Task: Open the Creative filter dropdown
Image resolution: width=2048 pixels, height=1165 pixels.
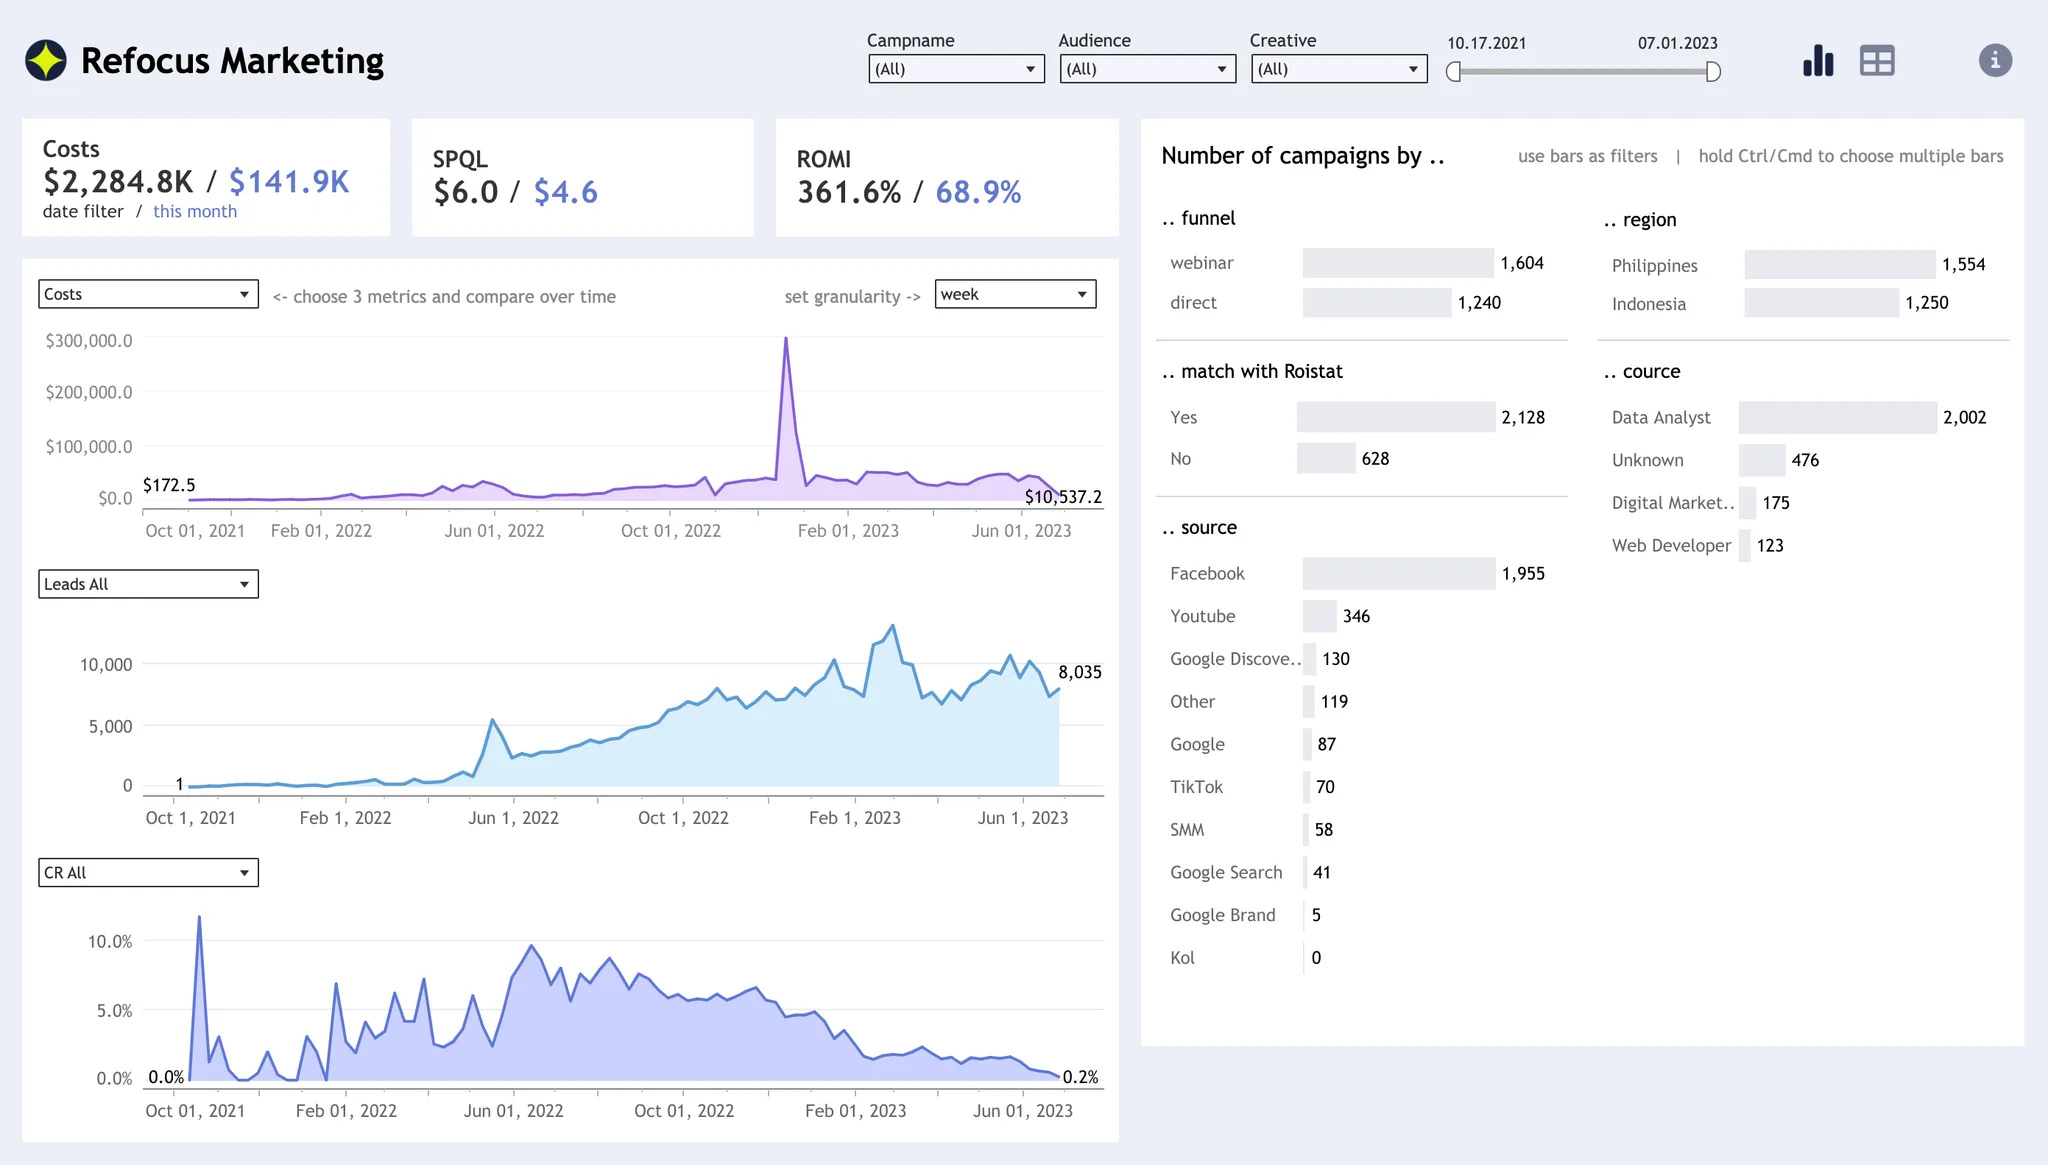Action: coord(1338,69)
